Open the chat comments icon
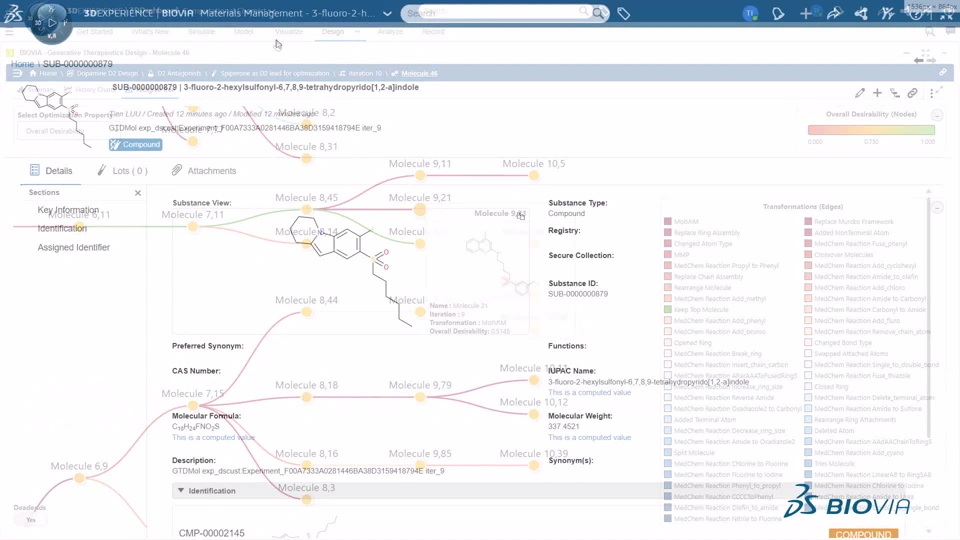This screenshot has width=960, height=540. tap(950, 32)
